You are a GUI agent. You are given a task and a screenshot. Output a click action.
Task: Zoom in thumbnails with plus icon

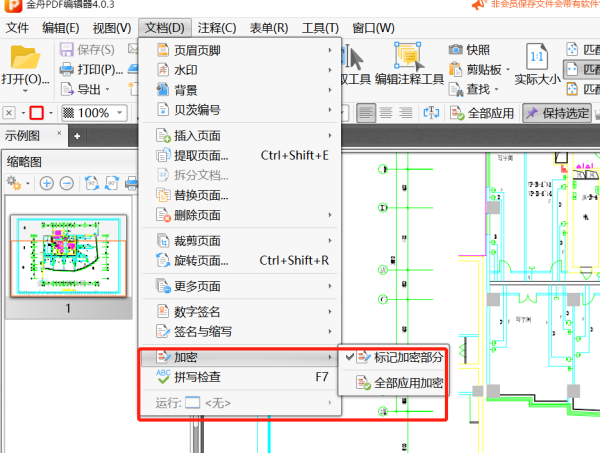pos(46,183)
